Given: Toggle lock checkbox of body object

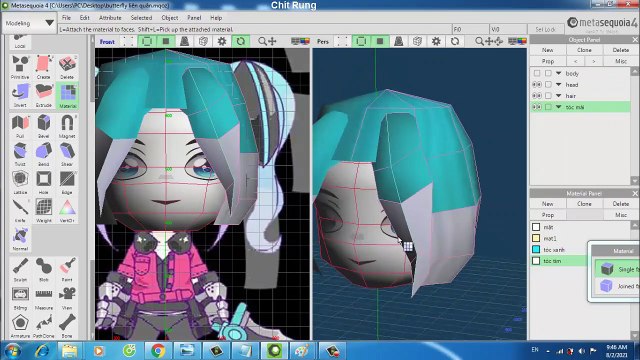Looking at the screenshot, I should point(548,73).
